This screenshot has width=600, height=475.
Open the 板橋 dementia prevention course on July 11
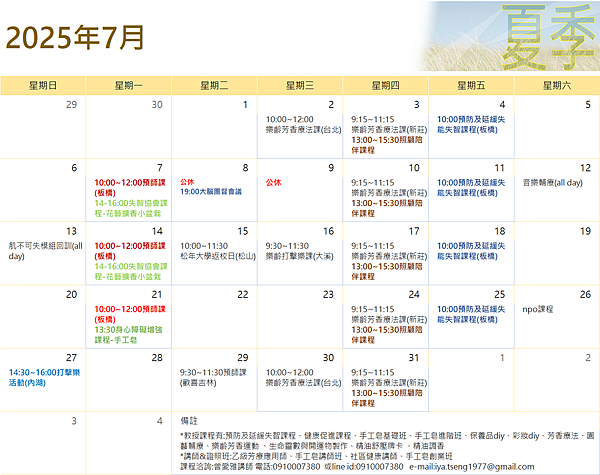tap(471, 188)
